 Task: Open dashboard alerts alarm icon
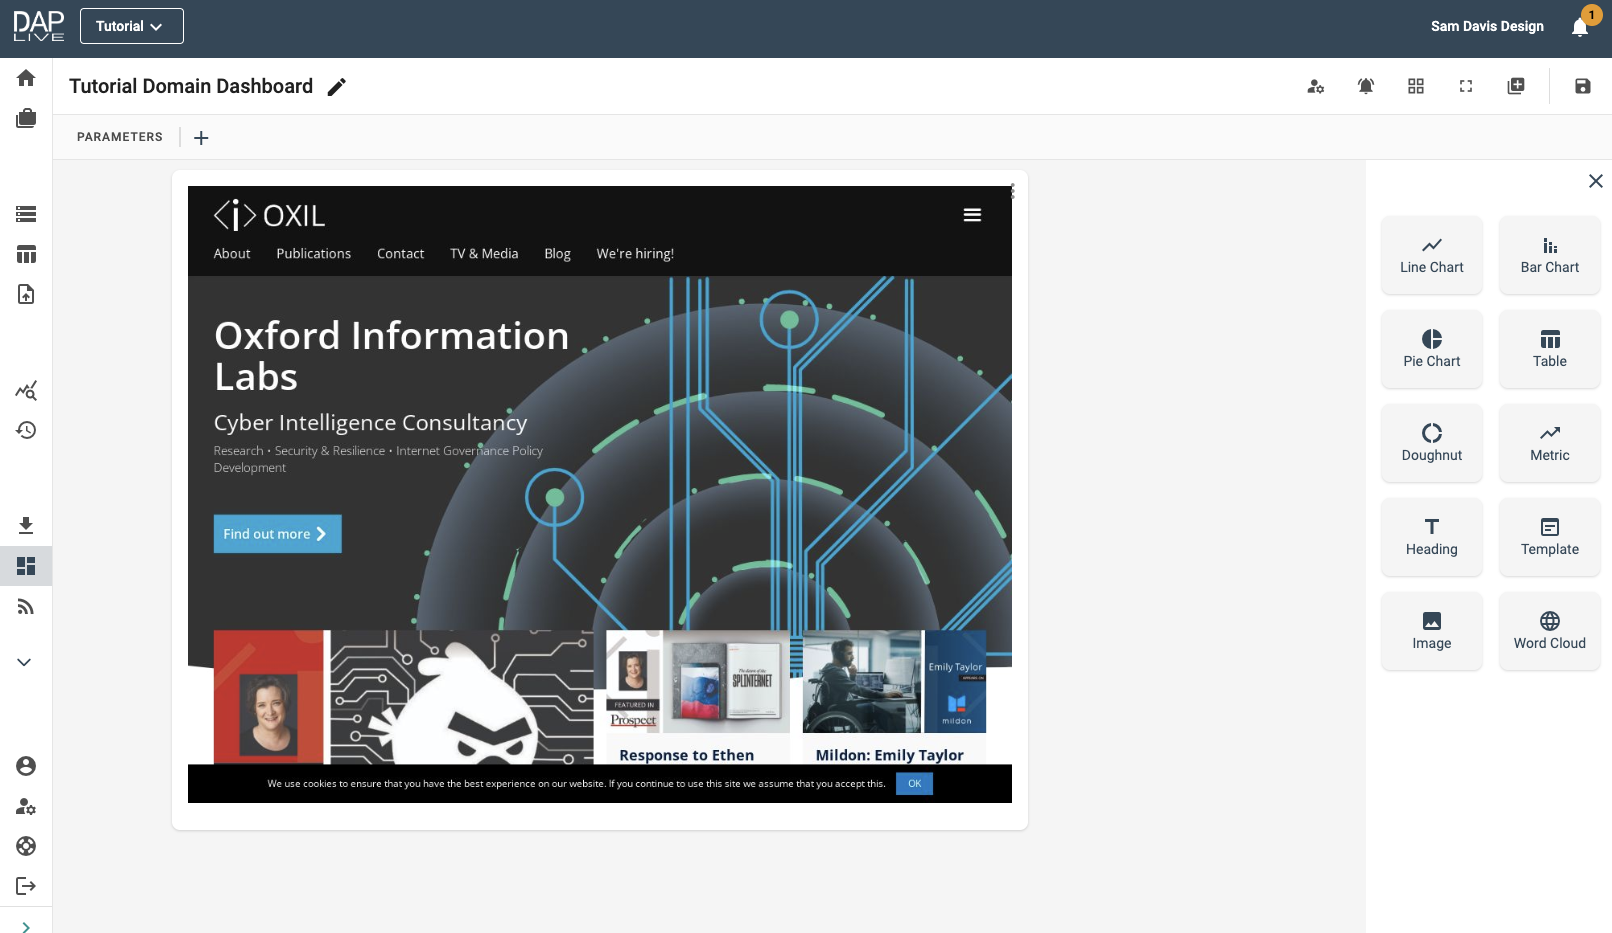click(1366, 86)
